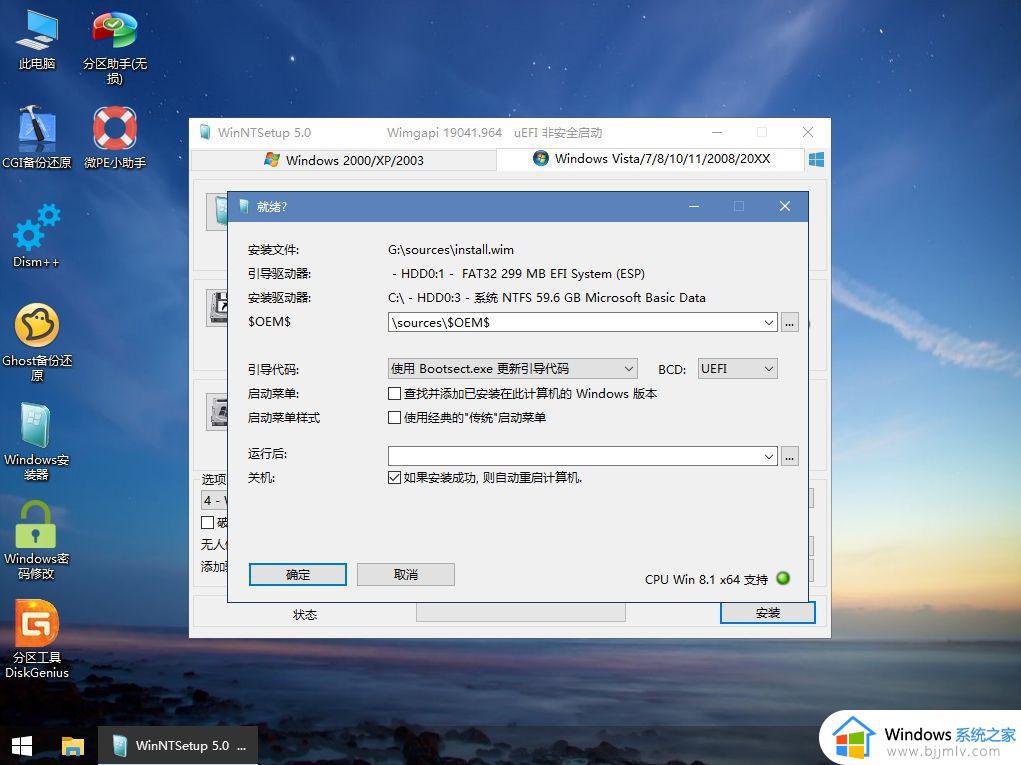Click the 引导驱动器: label
1021x765 pixels.
coord(279,273)
